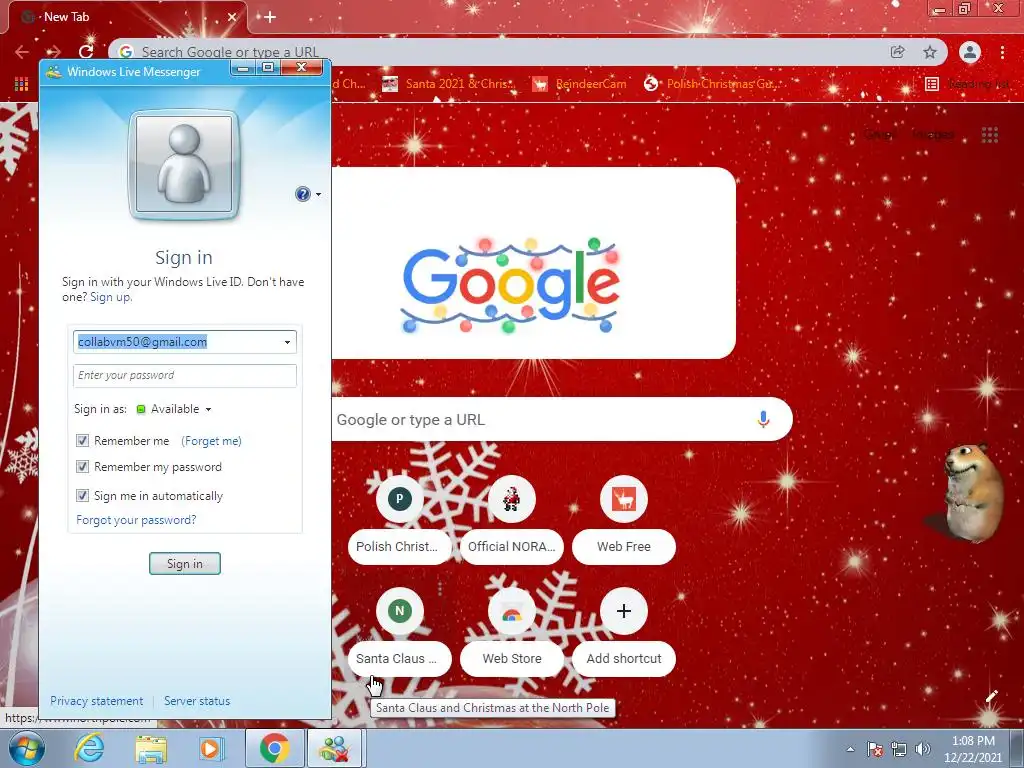Open the ReindeerCam bookmark
The width and height of the screenshot is (1024, 768).
(x=579, y=84)
